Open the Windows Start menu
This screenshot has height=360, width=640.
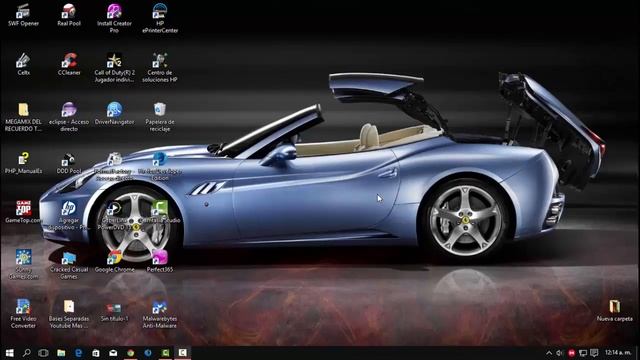[x=9, y=353]
